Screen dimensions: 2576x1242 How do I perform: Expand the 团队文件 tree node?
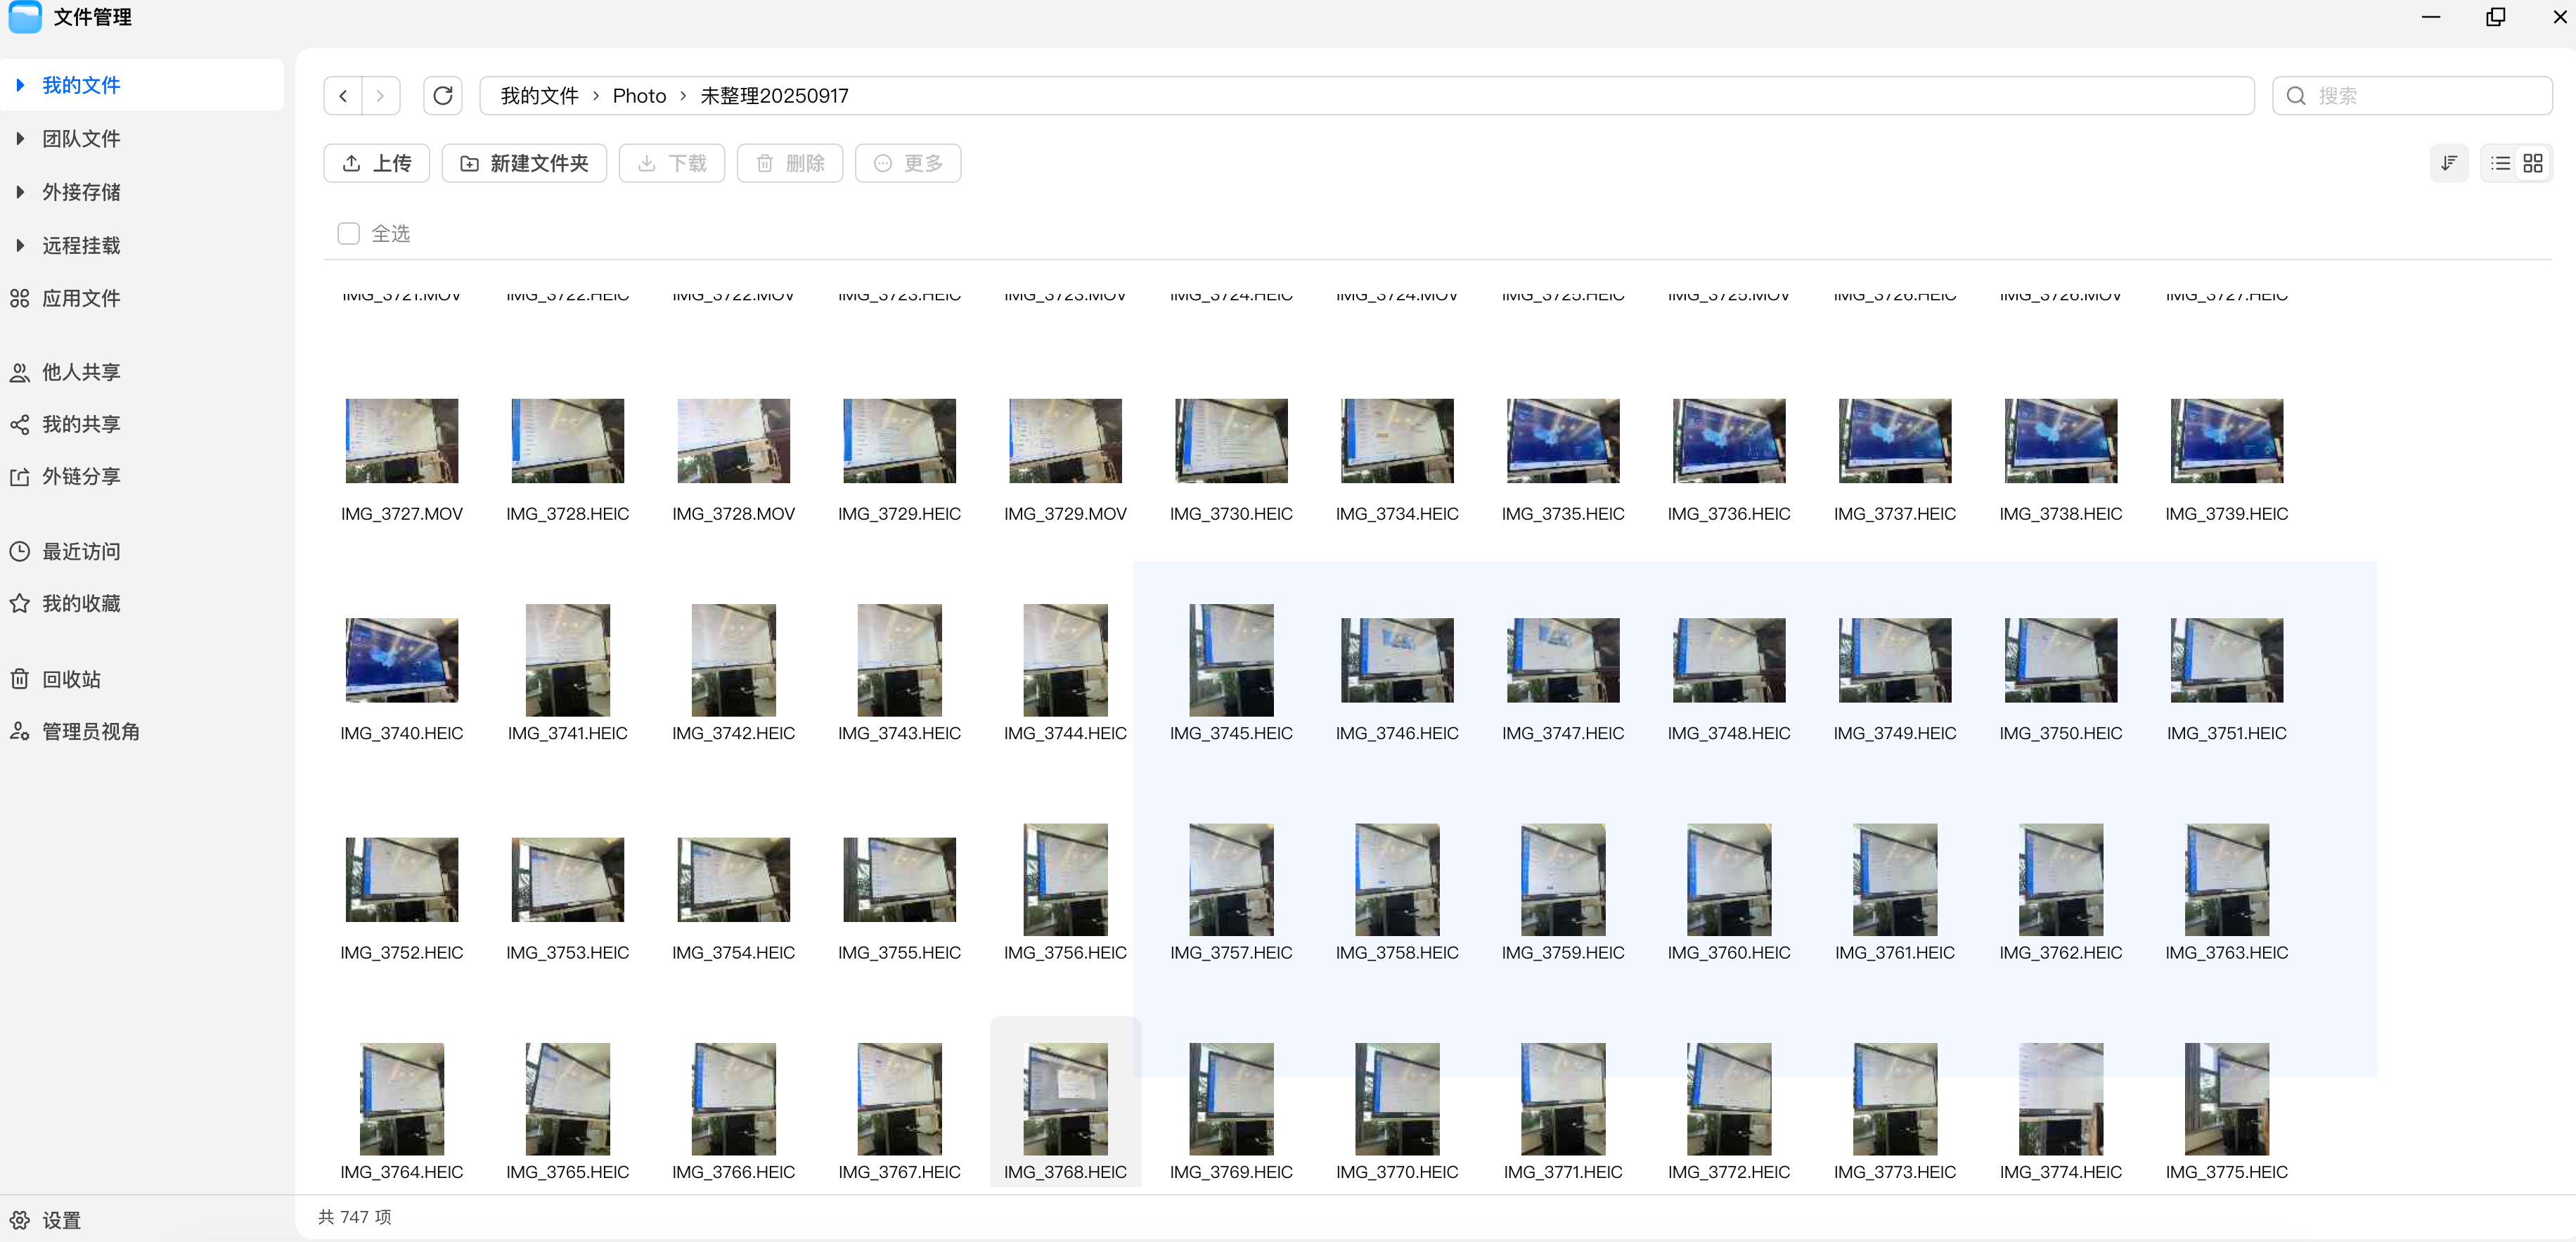(20, 138)
